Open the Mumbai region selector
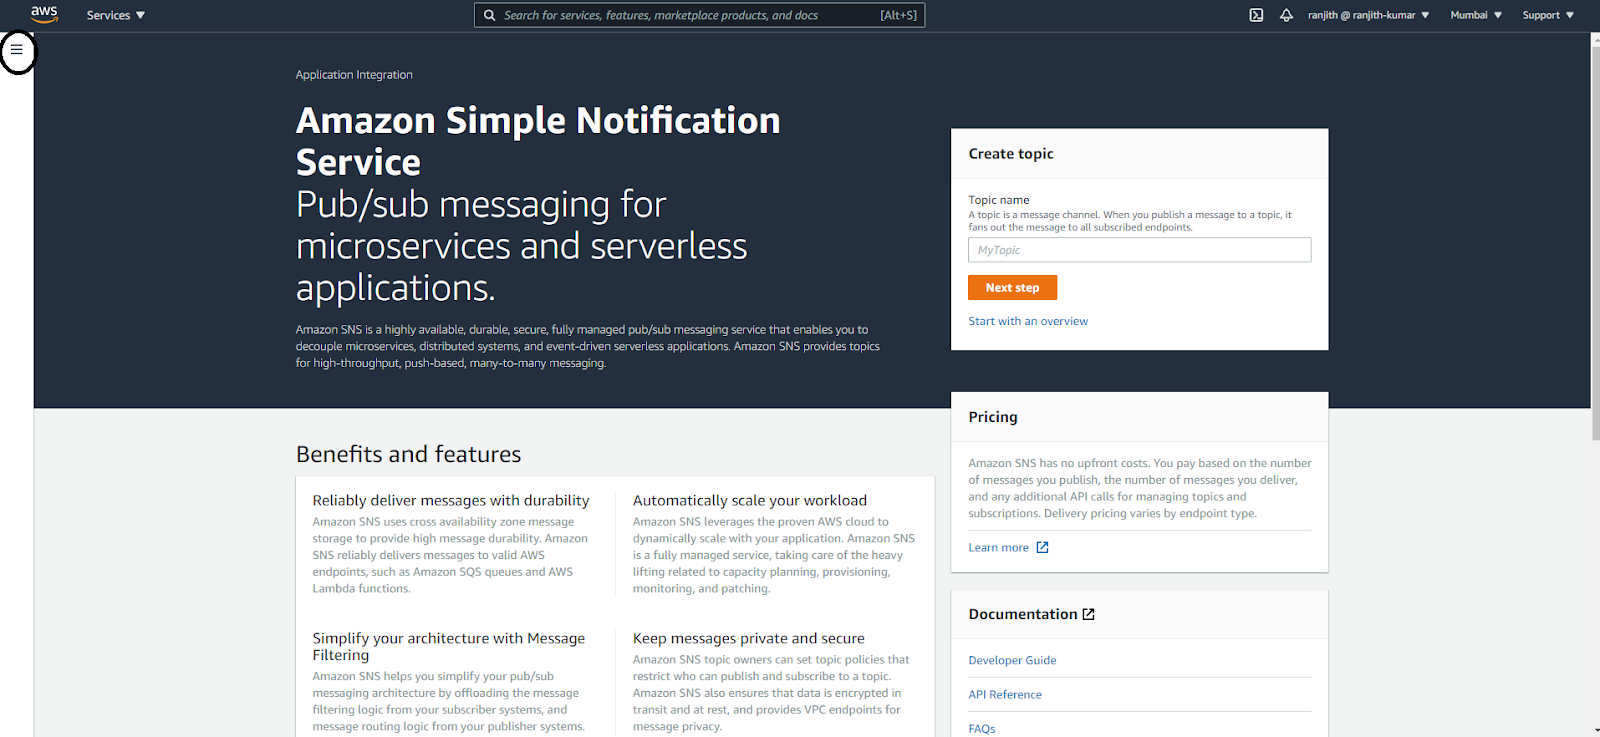Screen dimensions: 1600x737 point(1476,15)
